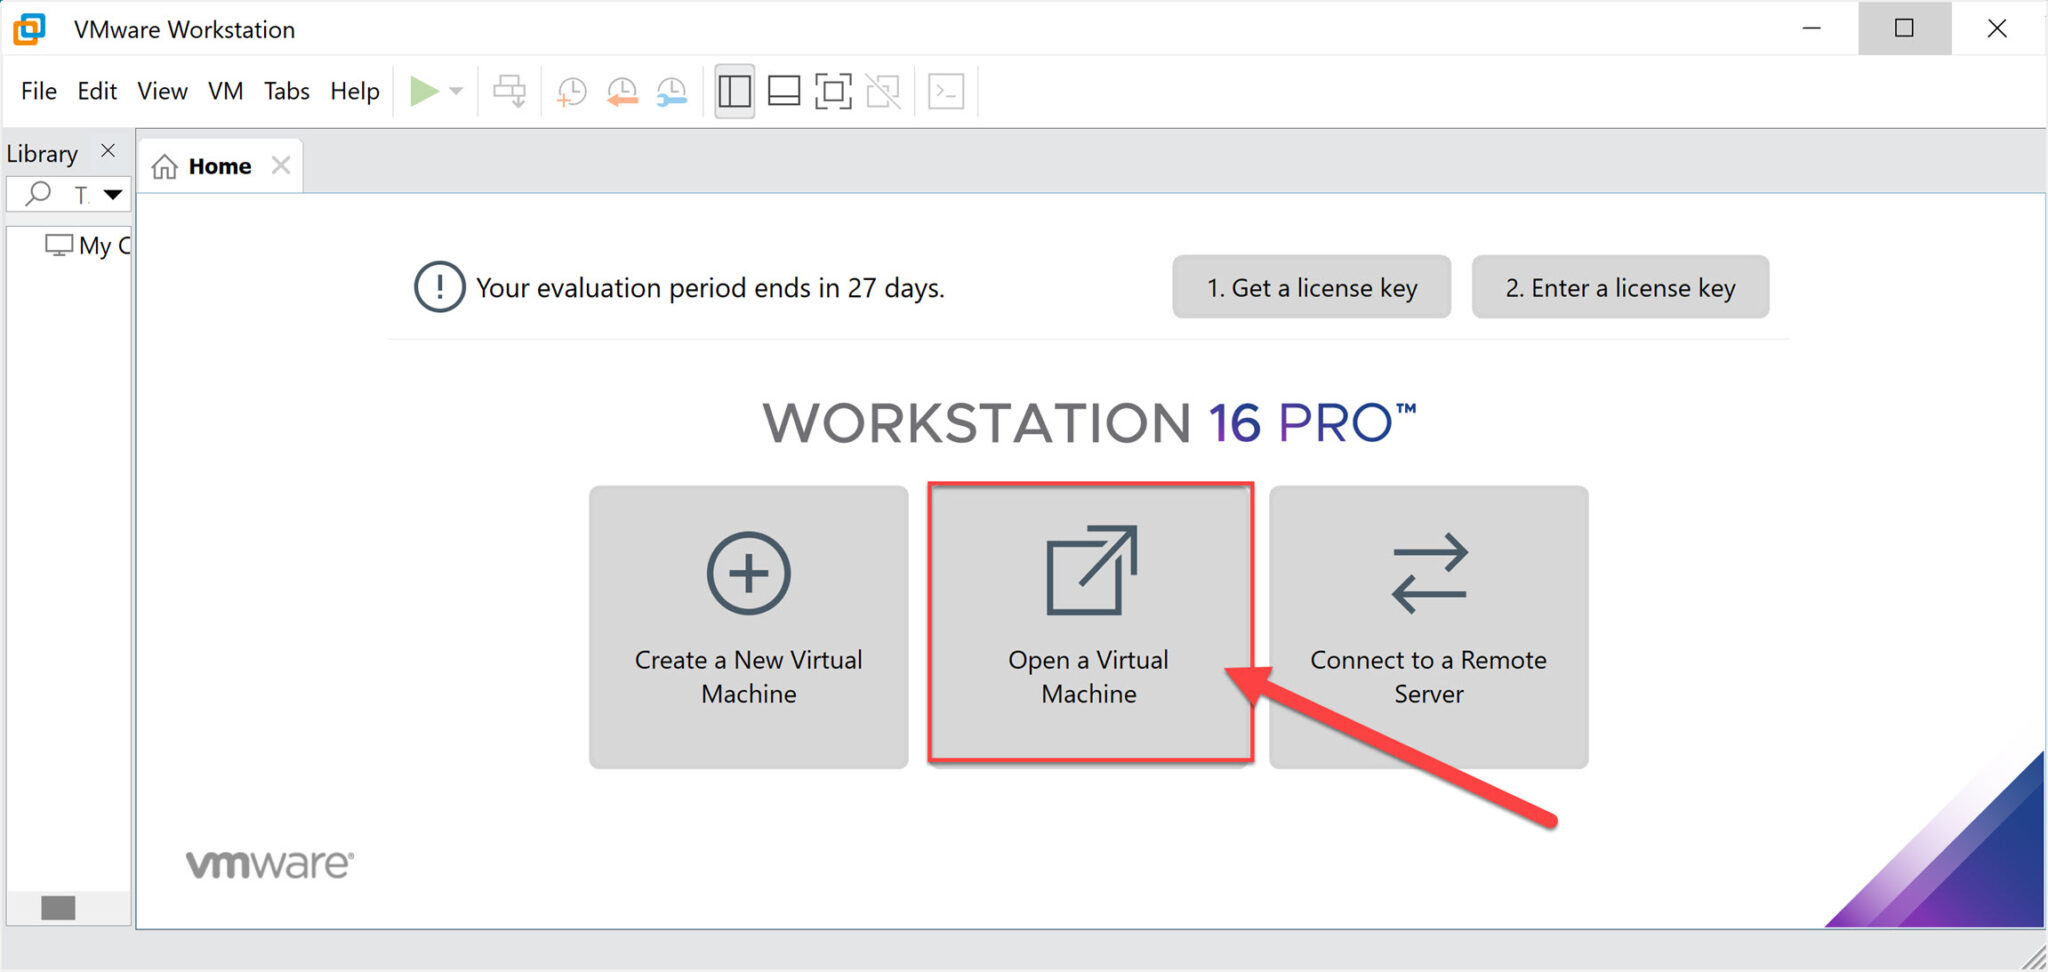Click the Send Ctrl+Alt+Del icon
Screen dimensions: 2048x972
pyautogui.click(x=510, y=91)
